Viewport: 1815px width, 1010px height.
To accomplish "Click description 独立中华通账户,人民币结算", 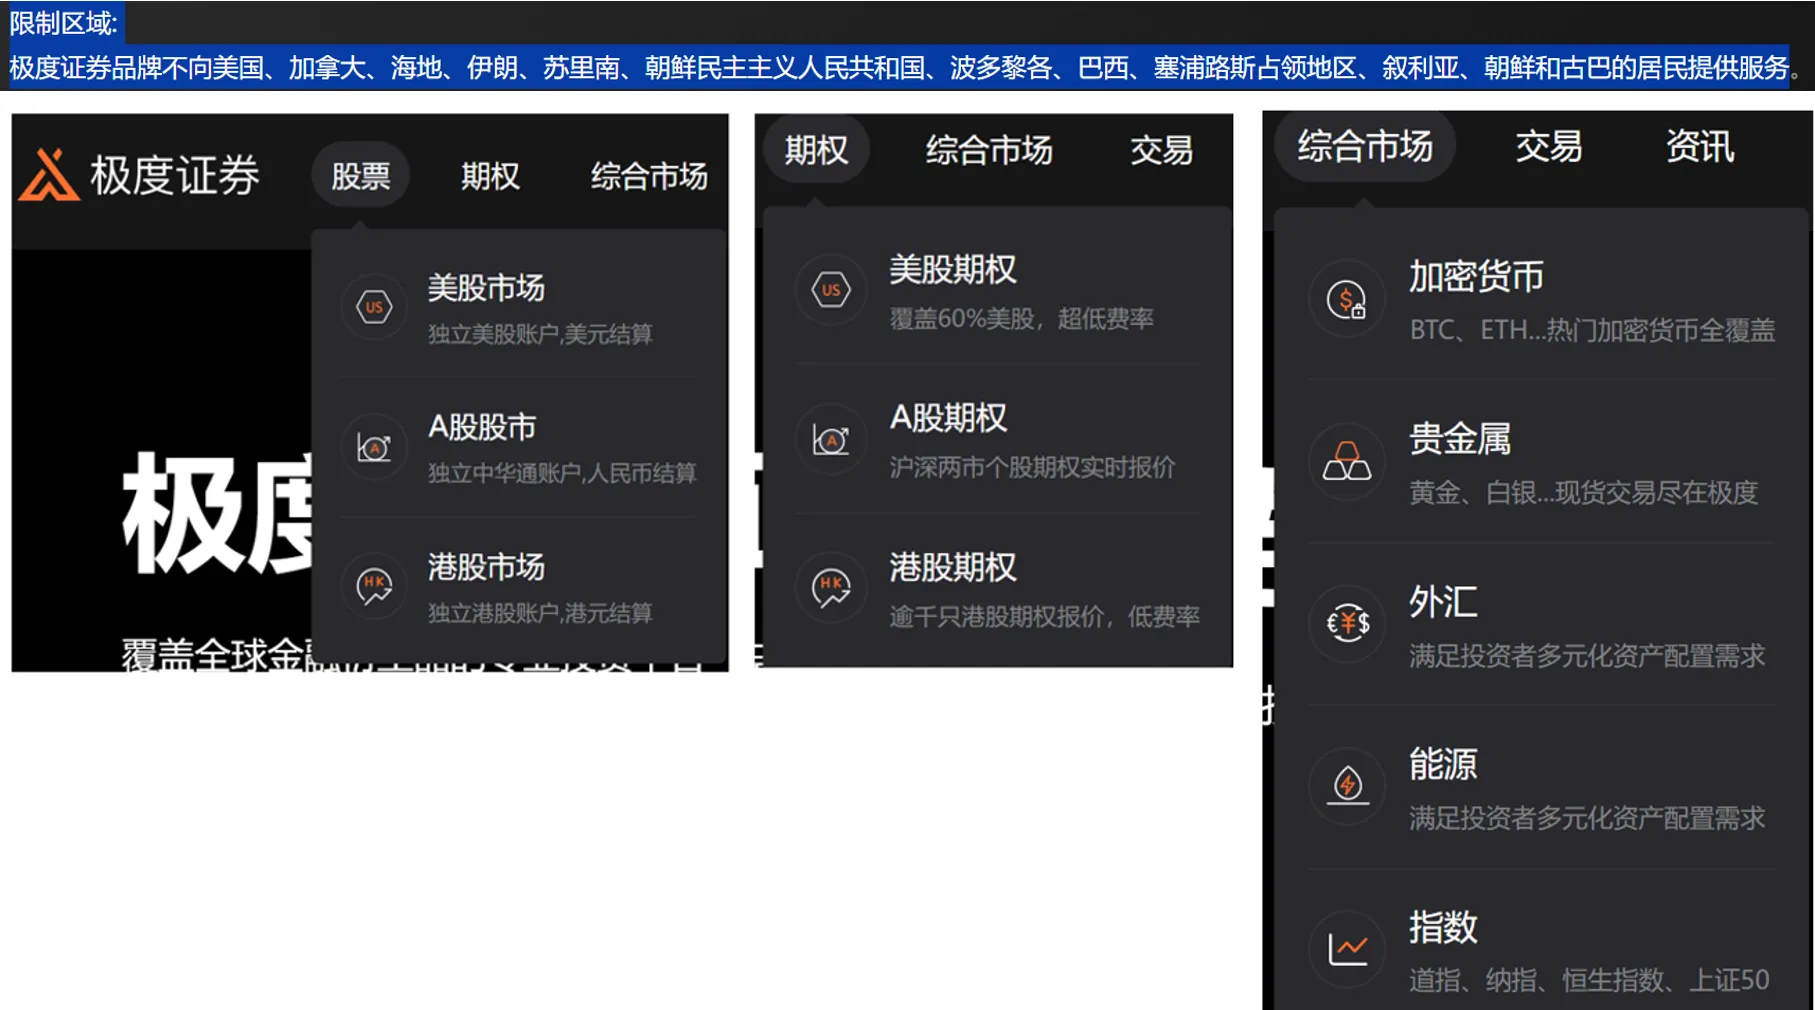I will pyautogui.click(x=562, y=473).
